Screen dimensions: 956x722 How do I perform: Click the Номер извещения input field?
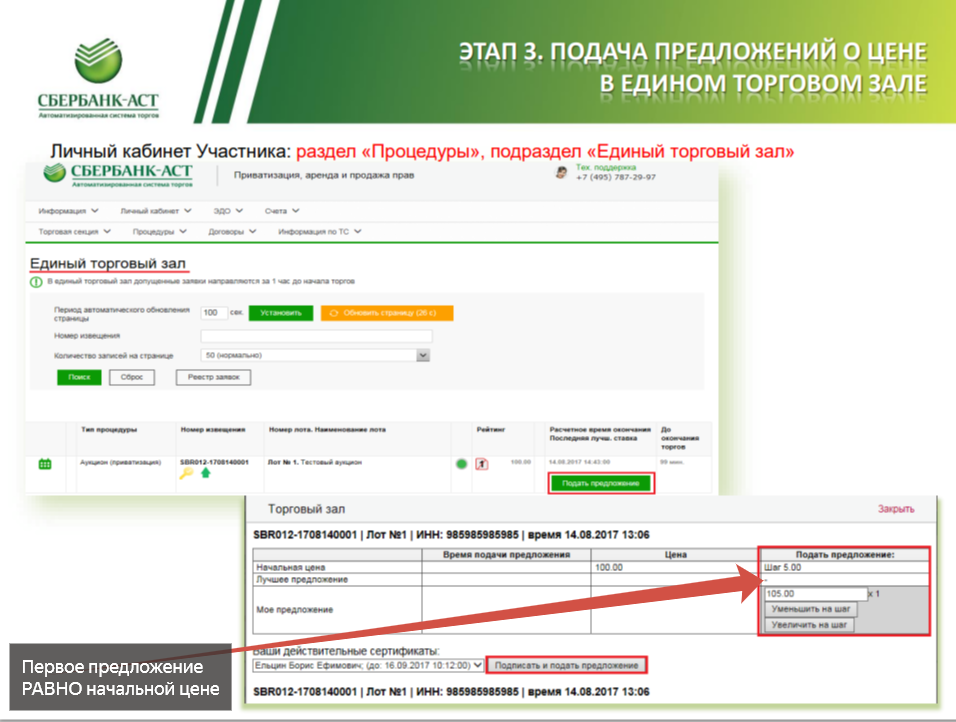point(316,336)
